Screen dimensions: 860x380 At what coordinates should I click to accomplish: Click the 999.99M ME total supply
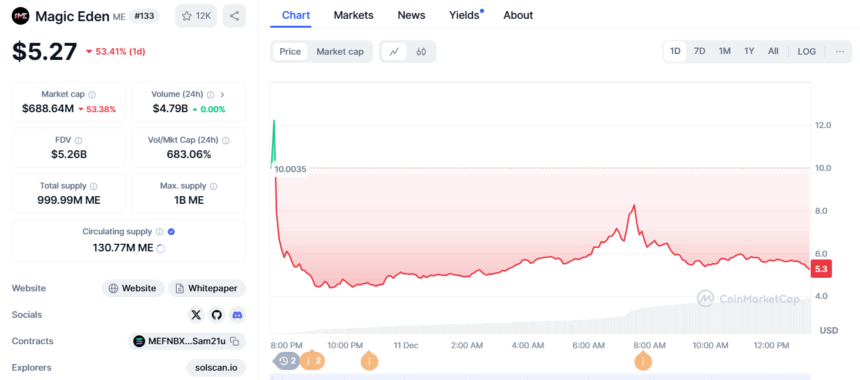(x=69, y=200)
